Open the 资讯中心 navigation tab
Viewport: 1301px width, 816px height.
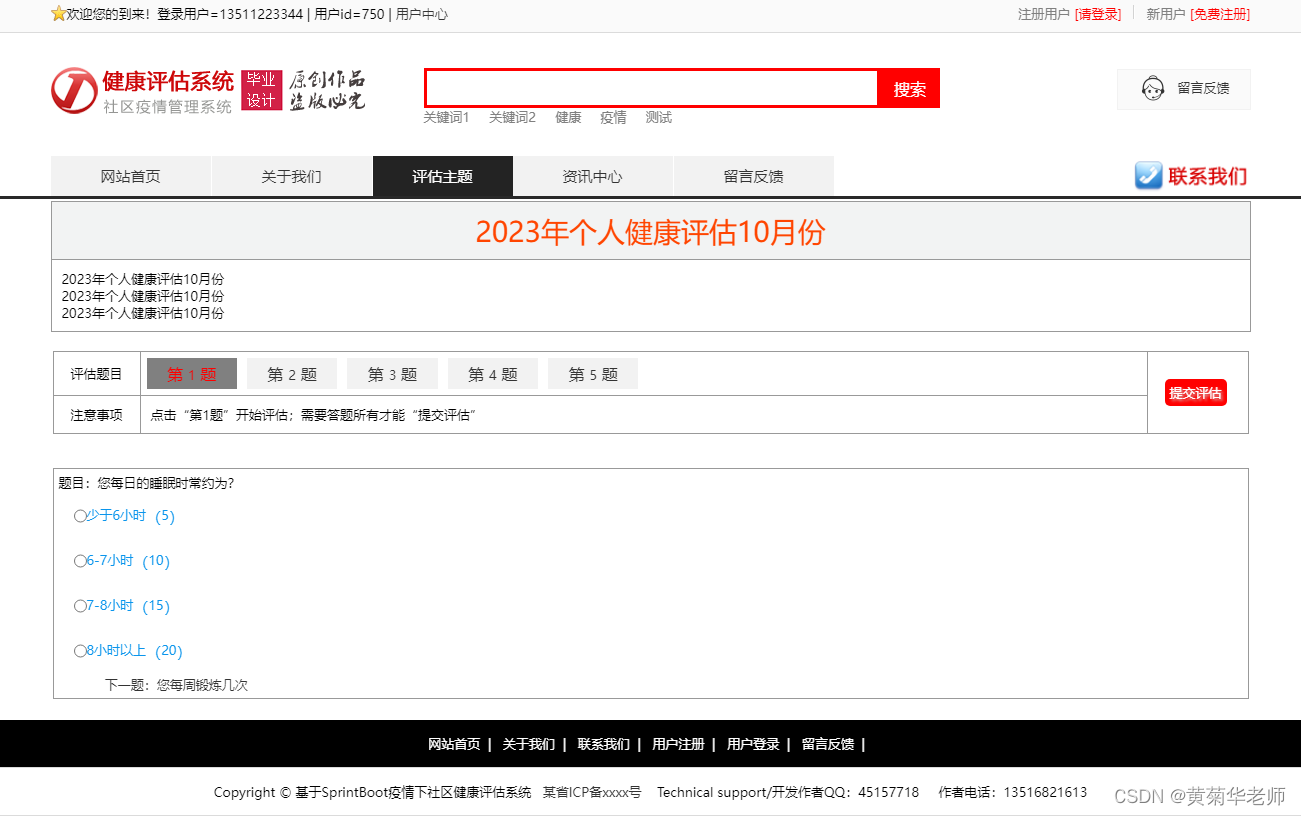(x=593, y=176)
